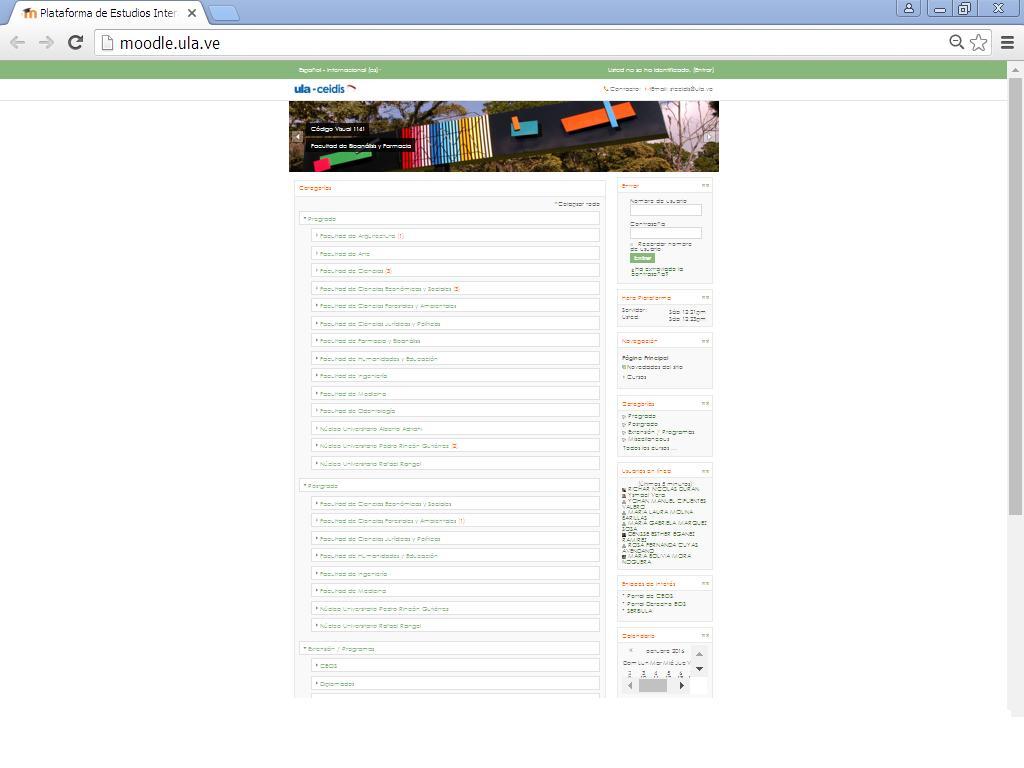The image size is (1024, 768).
Task: Open a new browser tab
Action: coord(224,13)
